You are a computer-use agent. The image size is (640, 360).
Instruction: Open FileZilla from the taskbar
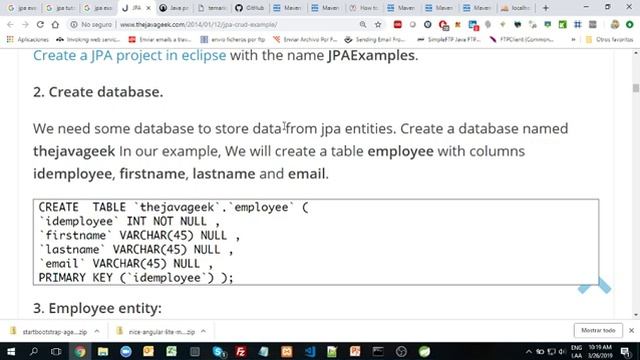pos(241,351)
